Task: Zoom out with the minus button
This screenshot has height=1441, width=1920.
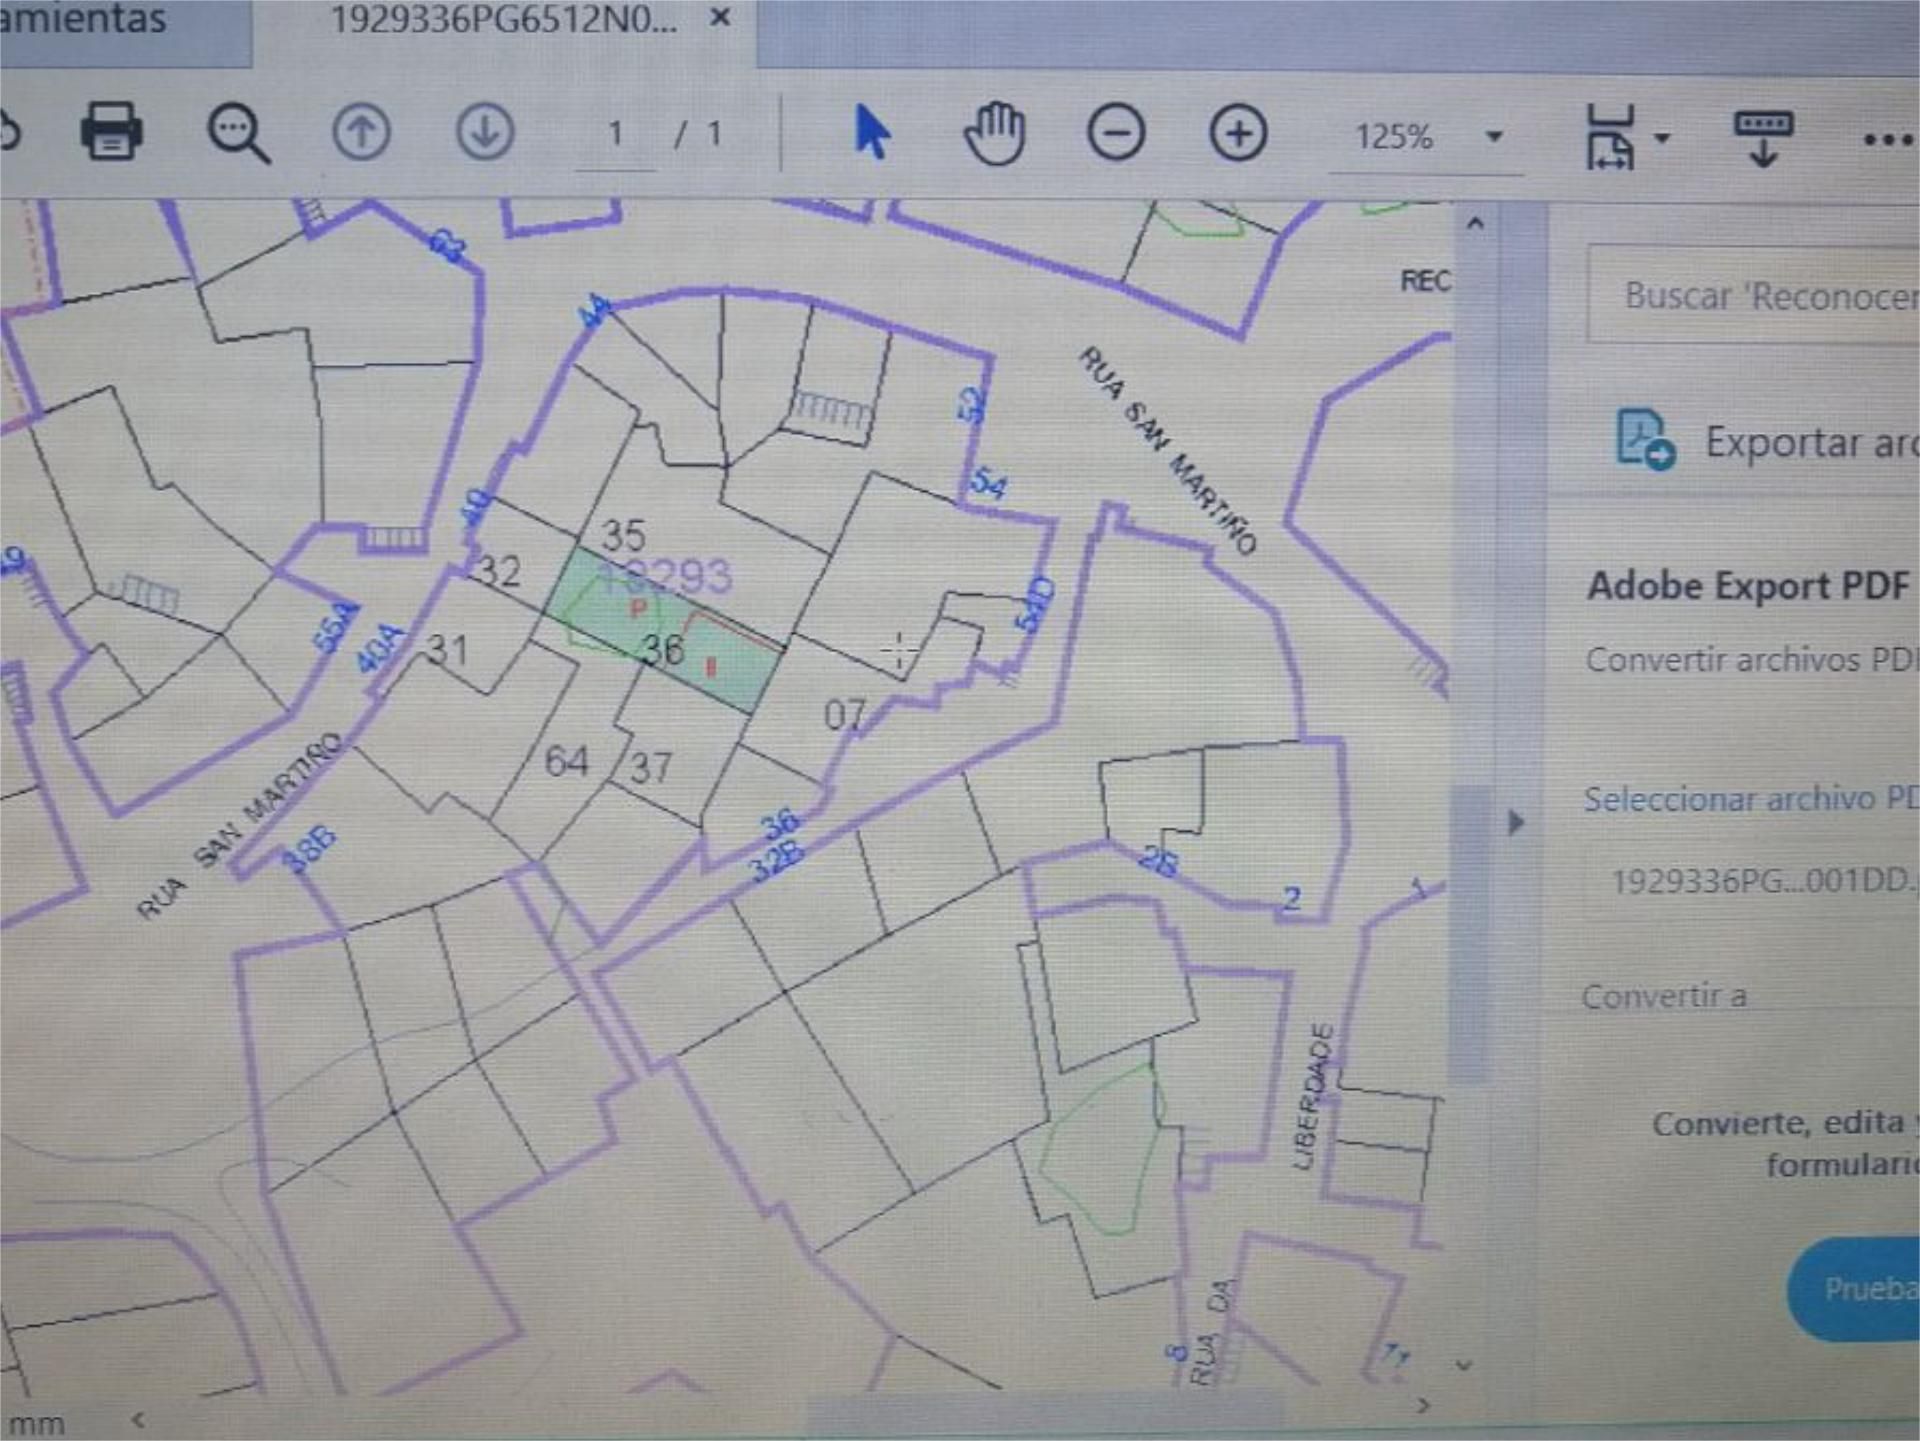Action: 1116,133
